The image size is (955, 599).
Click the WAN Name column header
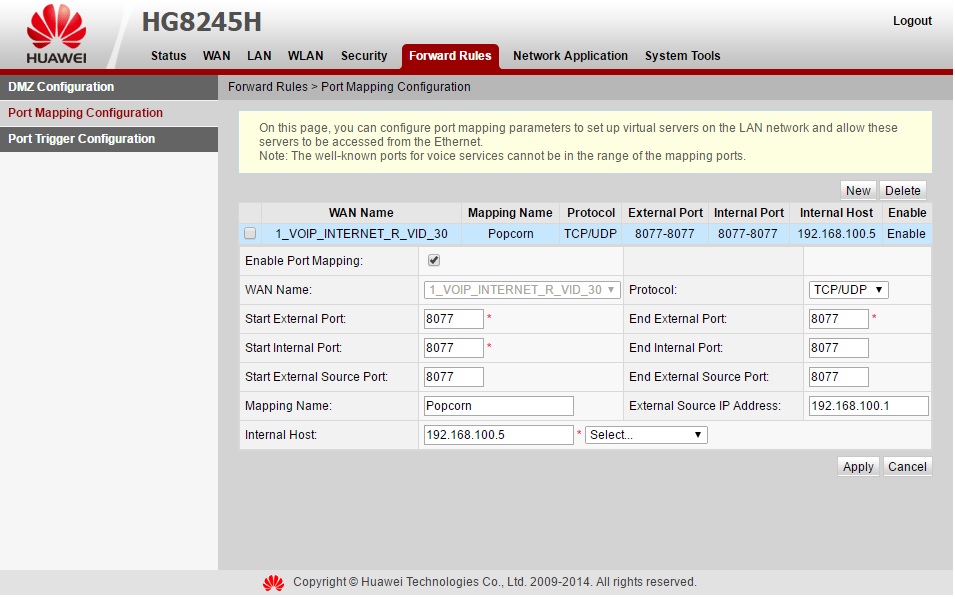pos(361,213)
